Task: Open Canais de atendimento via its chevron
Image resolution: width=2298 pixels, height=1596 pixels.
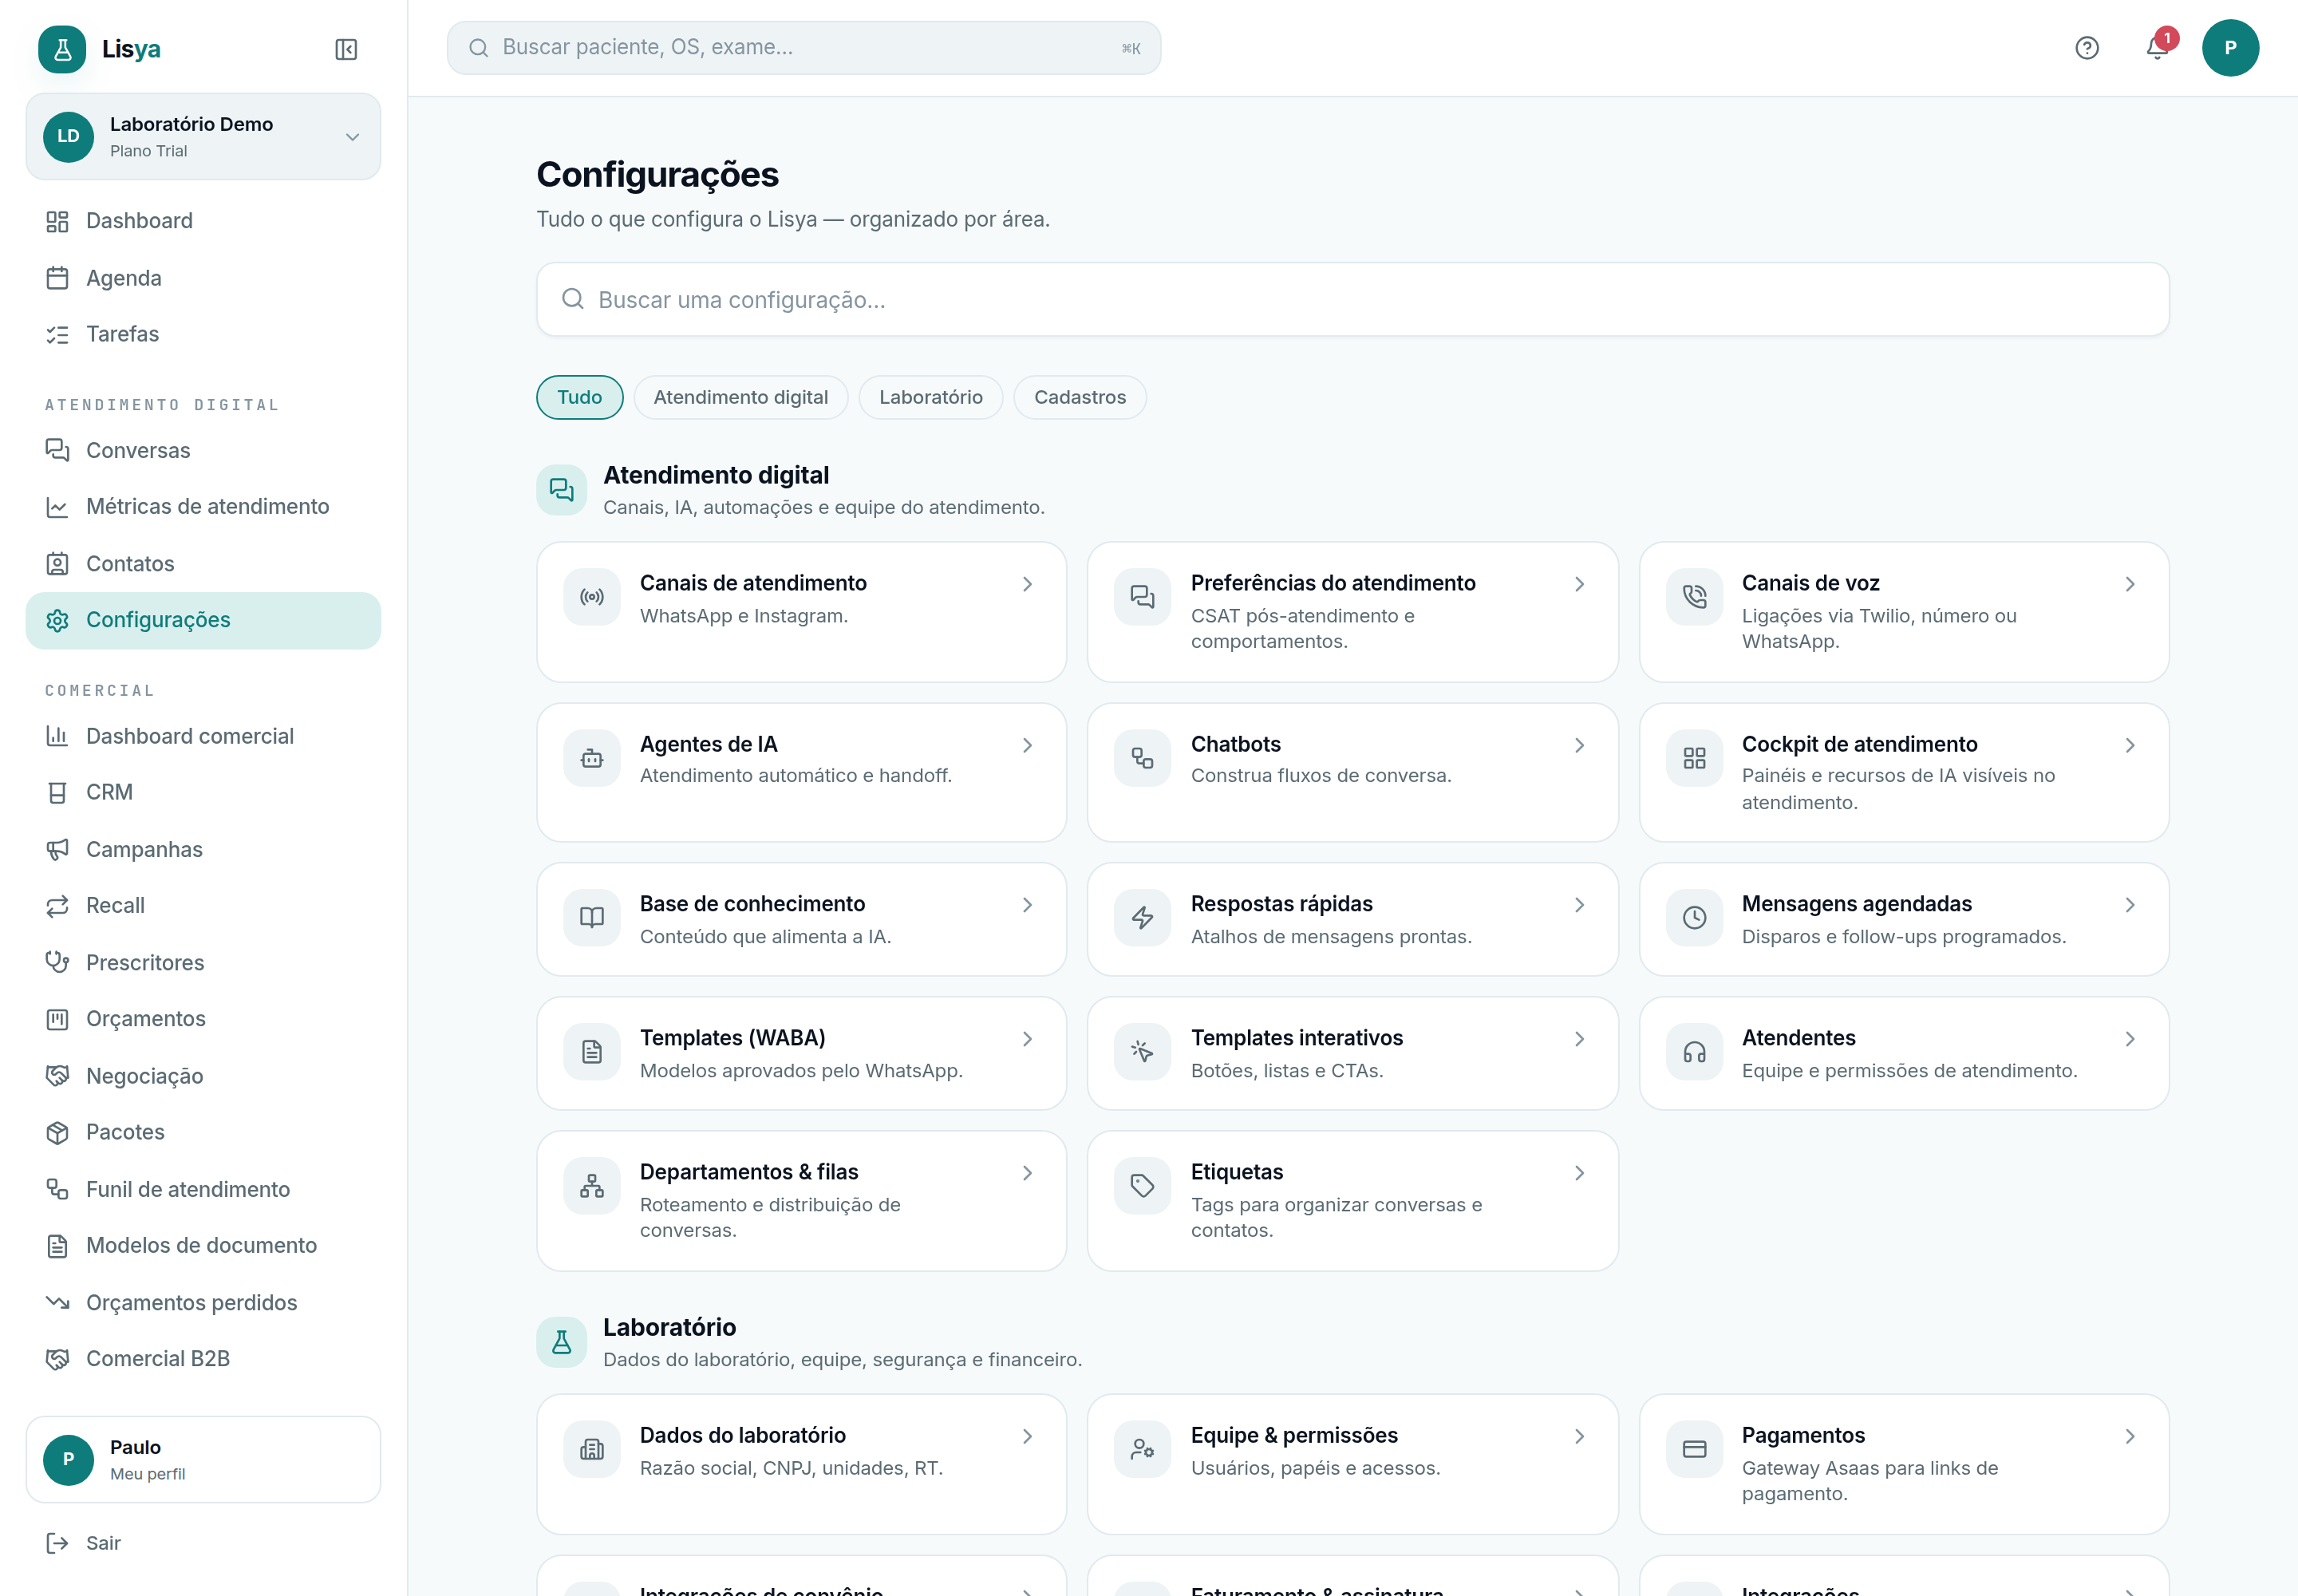Action: (1027, 584)
